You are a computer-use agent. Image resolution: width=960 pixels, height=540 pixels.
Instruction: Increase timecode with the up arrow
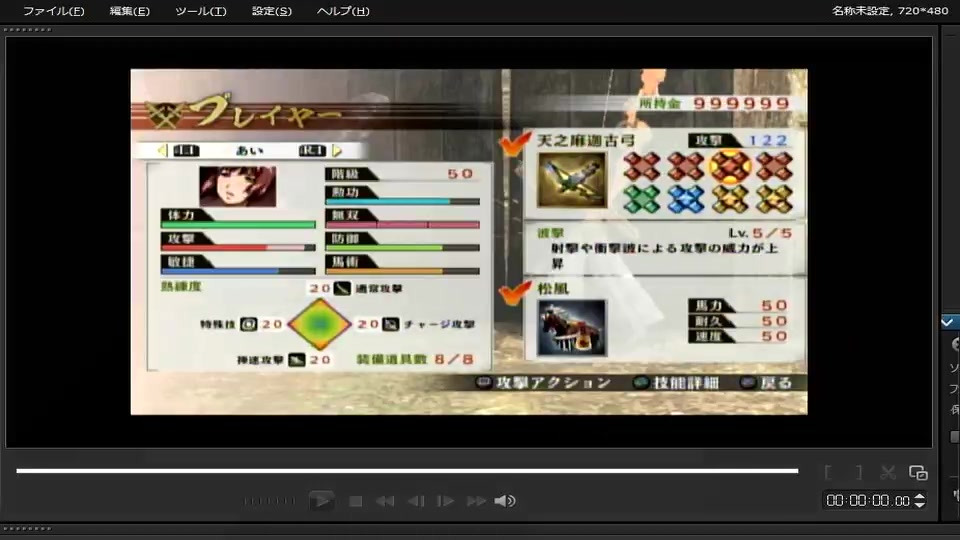pos(920,497)
